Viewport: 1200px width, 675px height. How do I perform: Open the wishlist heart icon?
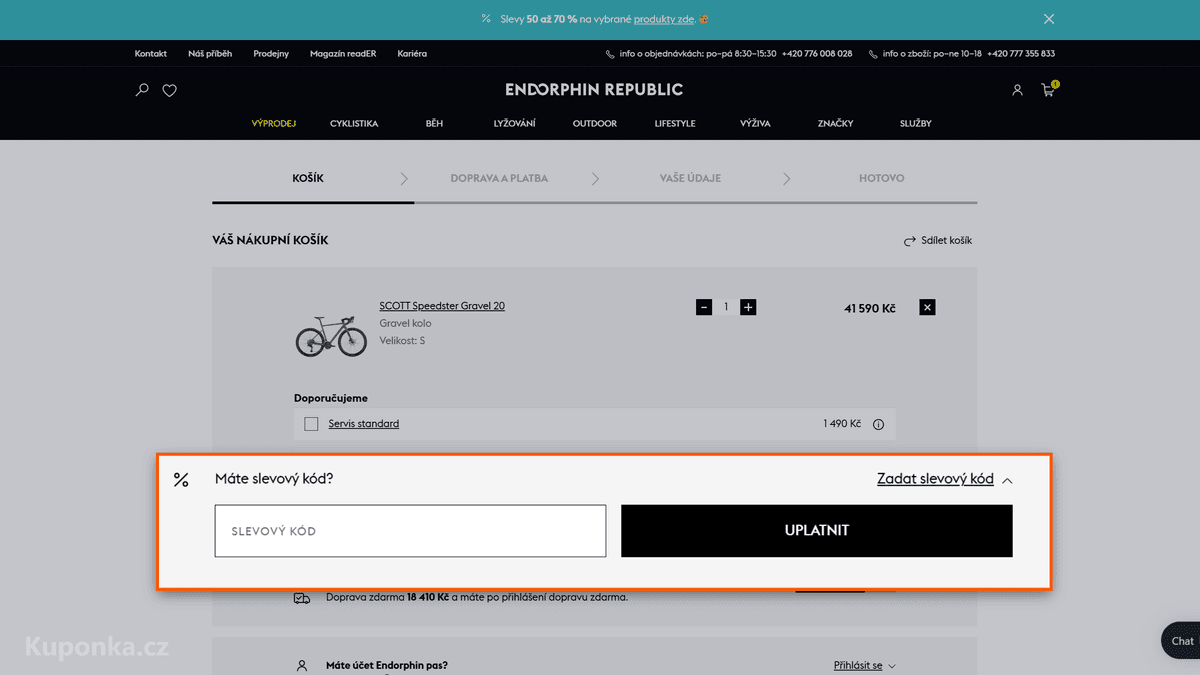[170, 90]
